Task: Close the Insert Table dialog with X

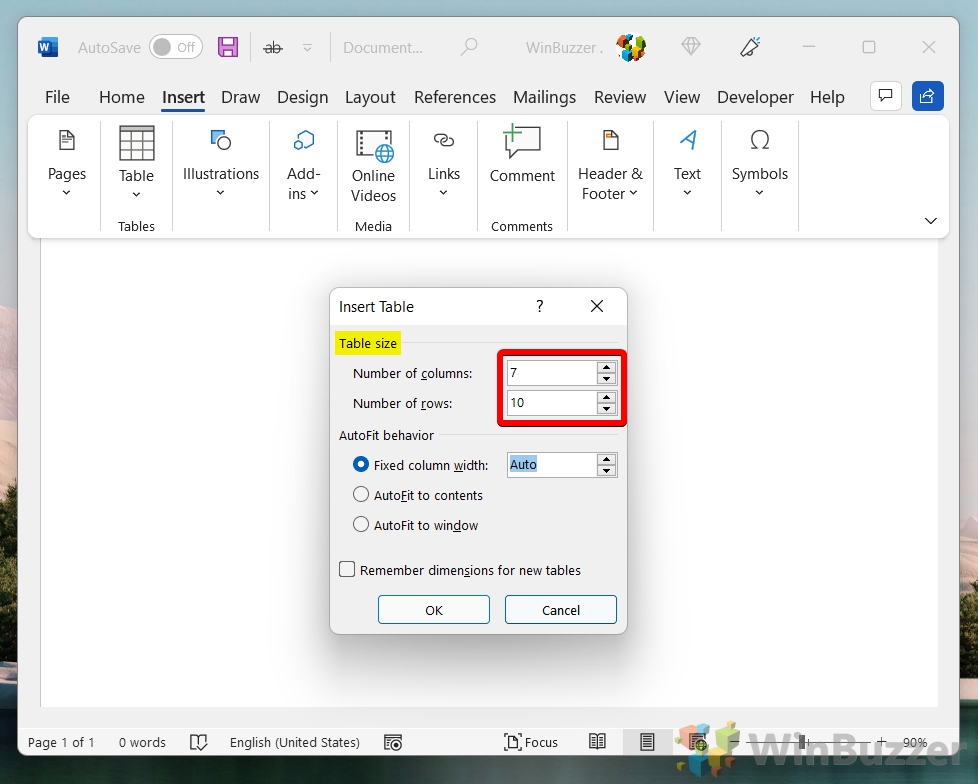Action: click(597, 306)
